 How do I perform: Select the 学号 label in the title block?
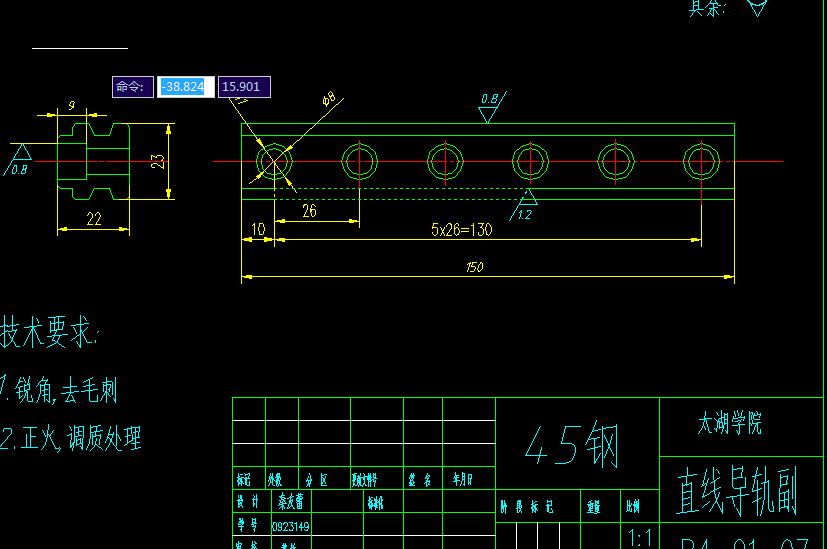coord(248,525)
